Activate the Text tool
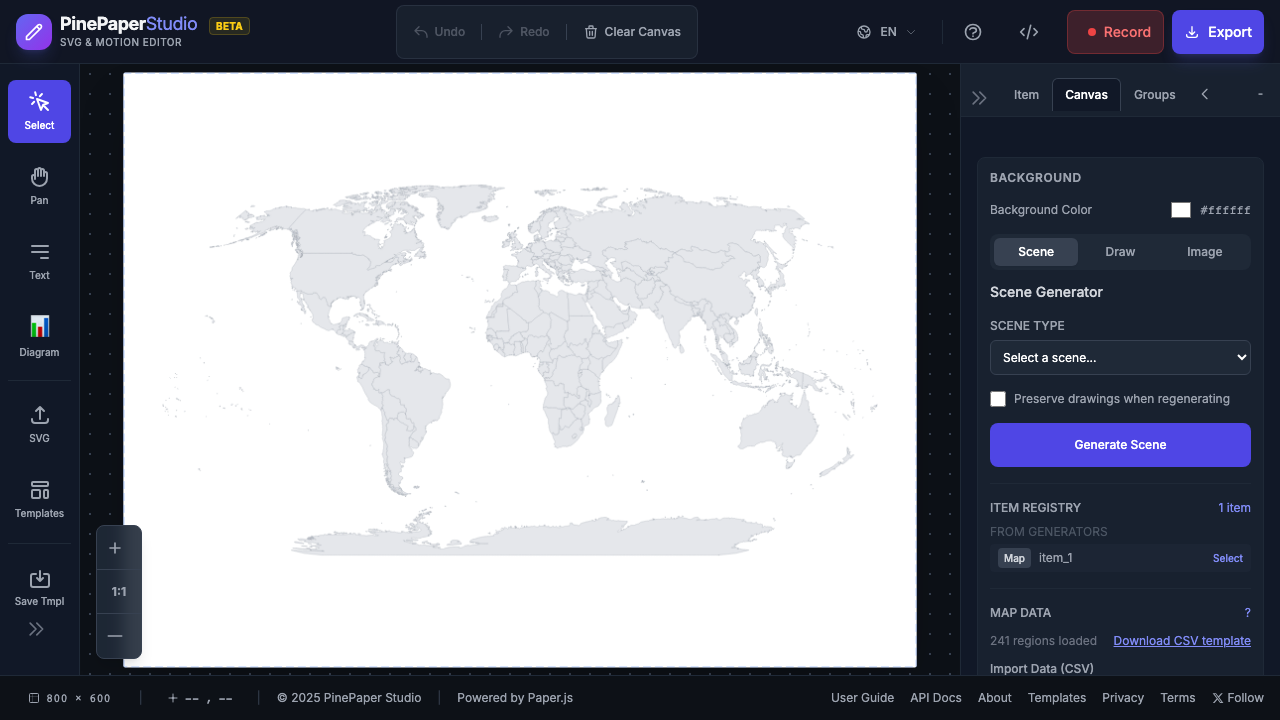The height and width of the screenshot is (720, 1280). pyautogui.click(x=38, y=258)
